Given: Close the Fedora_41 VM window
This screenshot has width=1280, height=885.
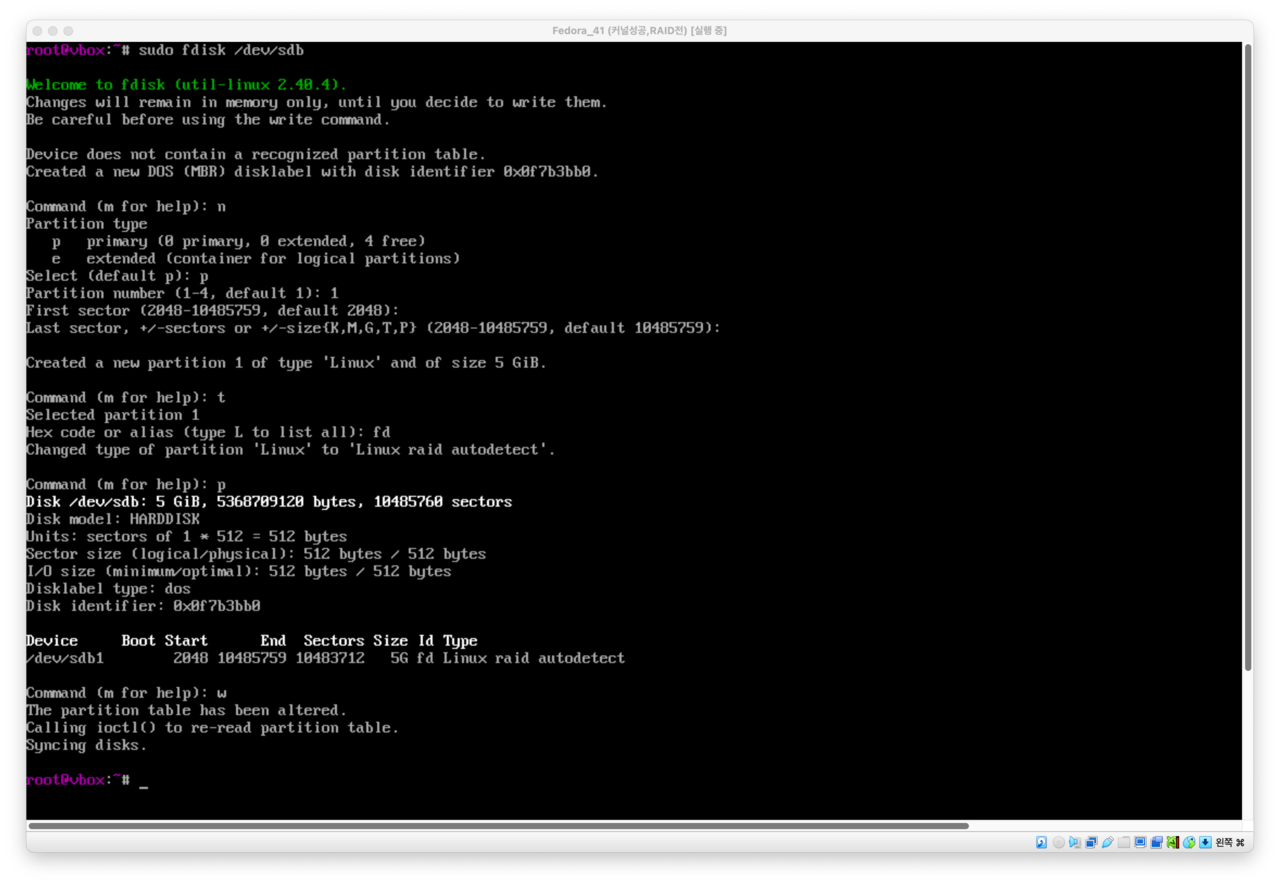Looking at the screenshot, I should coord(38,31).
